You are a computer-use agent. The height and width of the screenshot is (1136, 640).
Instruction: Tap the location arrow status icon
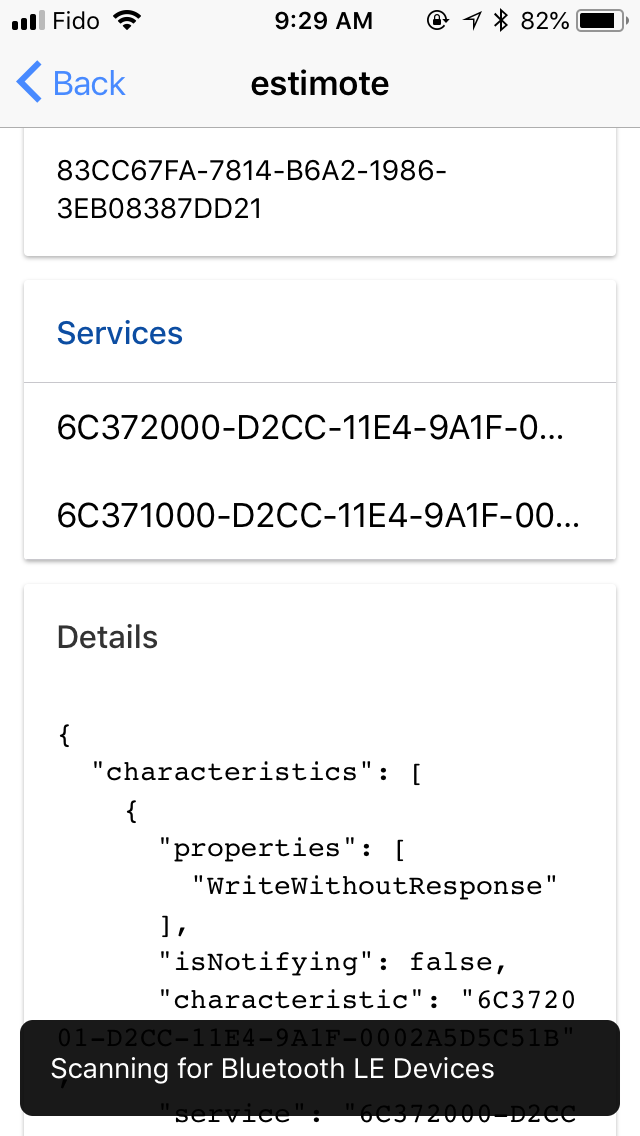click(x=471, y=21)
